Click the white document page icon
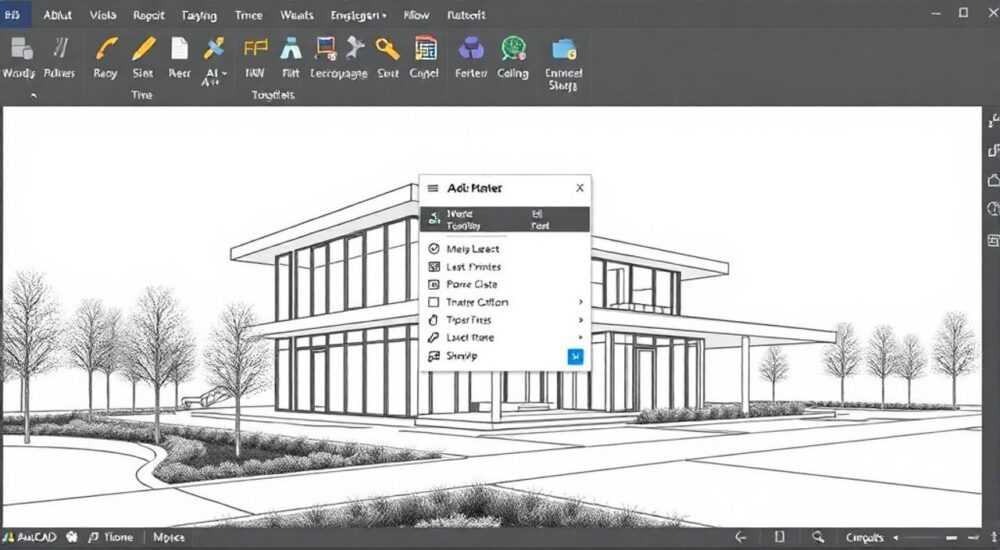Image resolution: width=1000 pixels, height=550 pixels. 180,48
